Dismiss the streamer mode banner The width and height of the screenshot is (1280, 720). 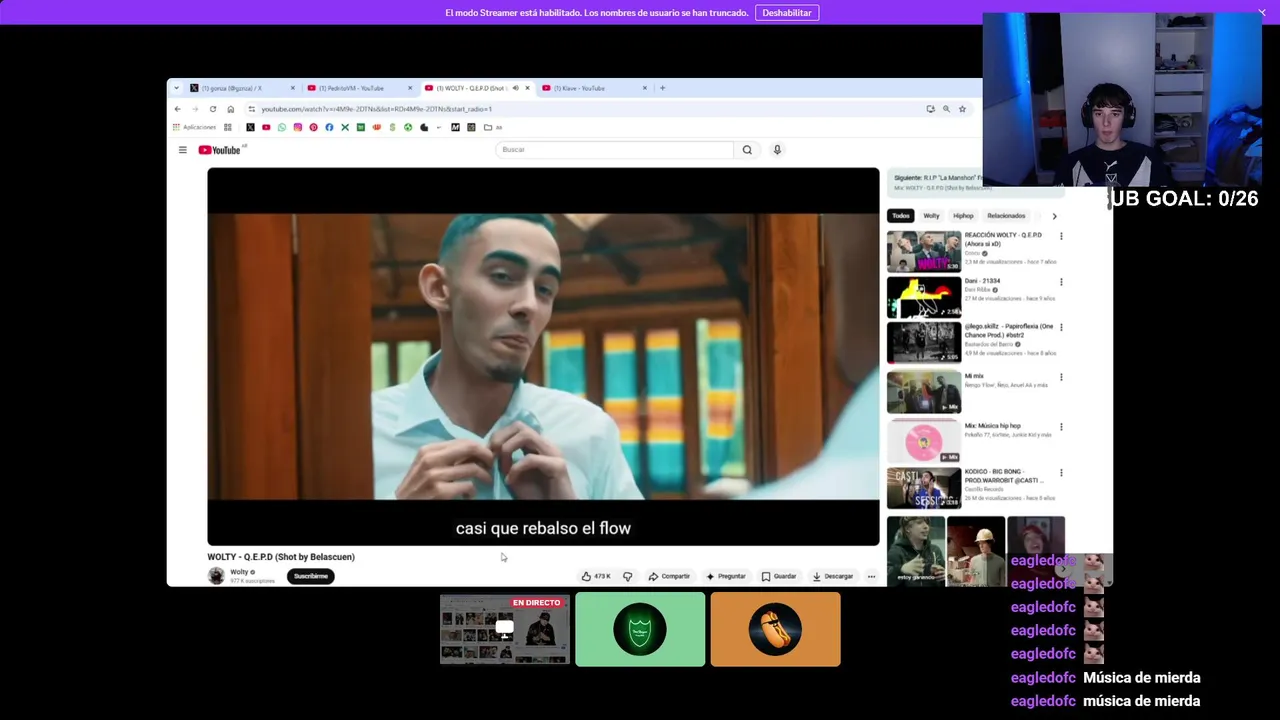click(x=1262, y=12)
